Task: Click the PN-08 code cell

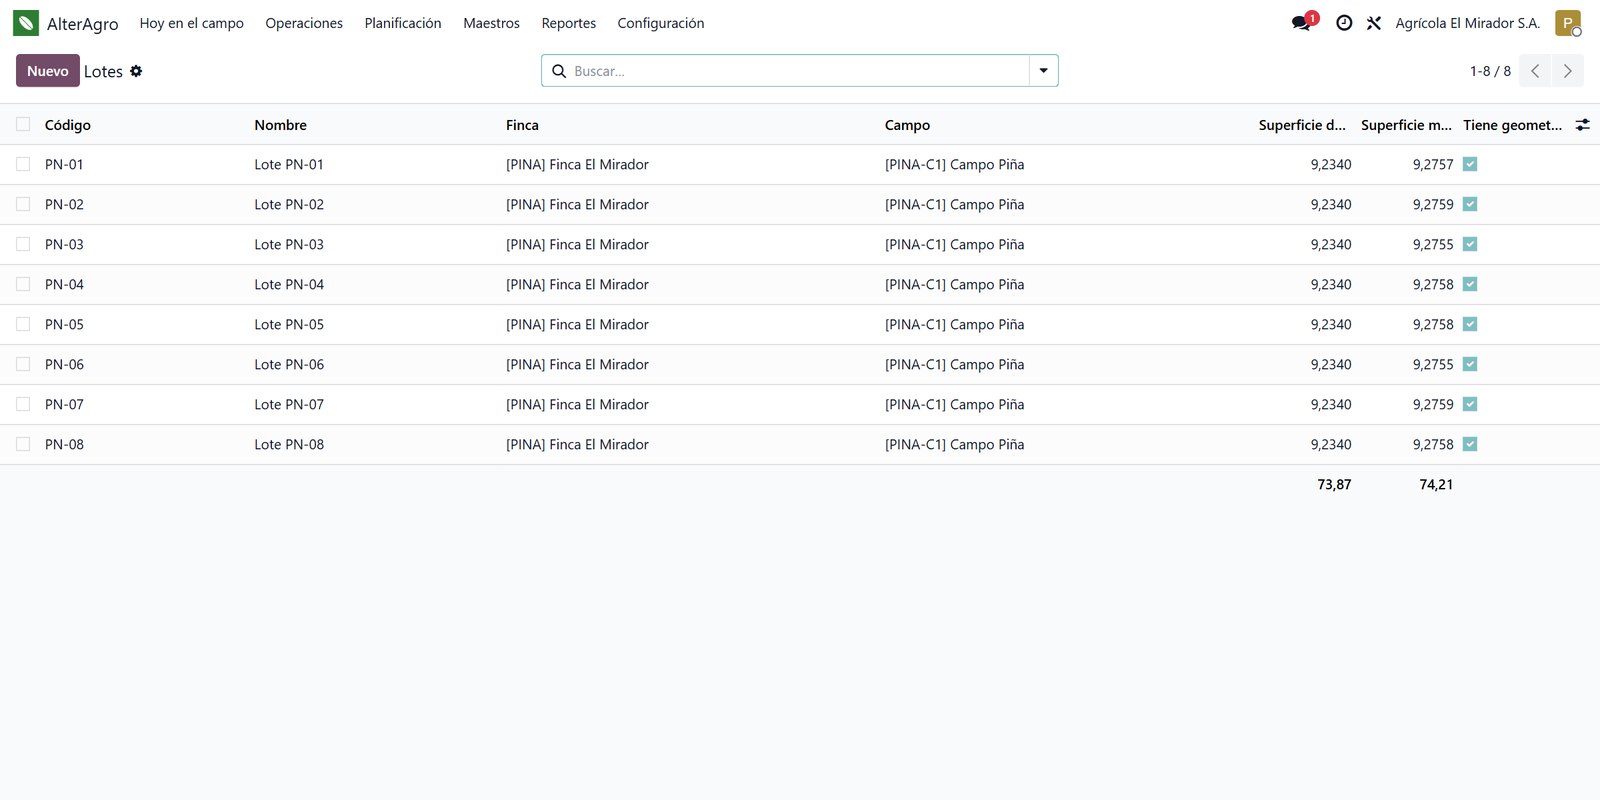Action: 64,444
